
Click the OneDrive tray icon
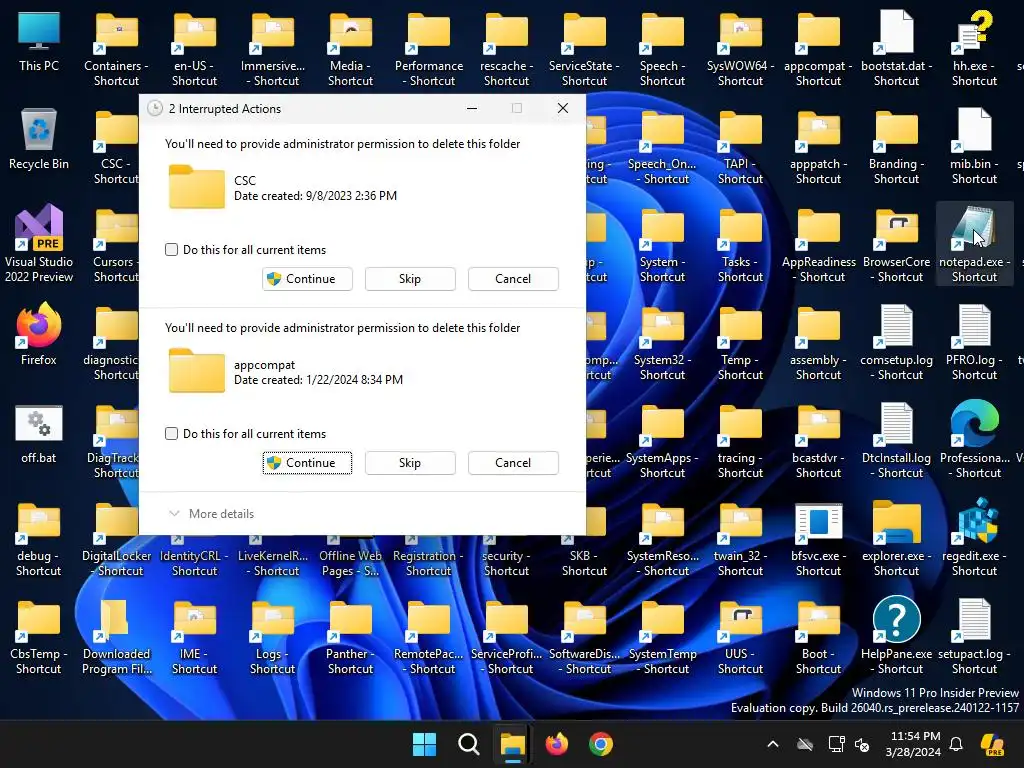805,744
